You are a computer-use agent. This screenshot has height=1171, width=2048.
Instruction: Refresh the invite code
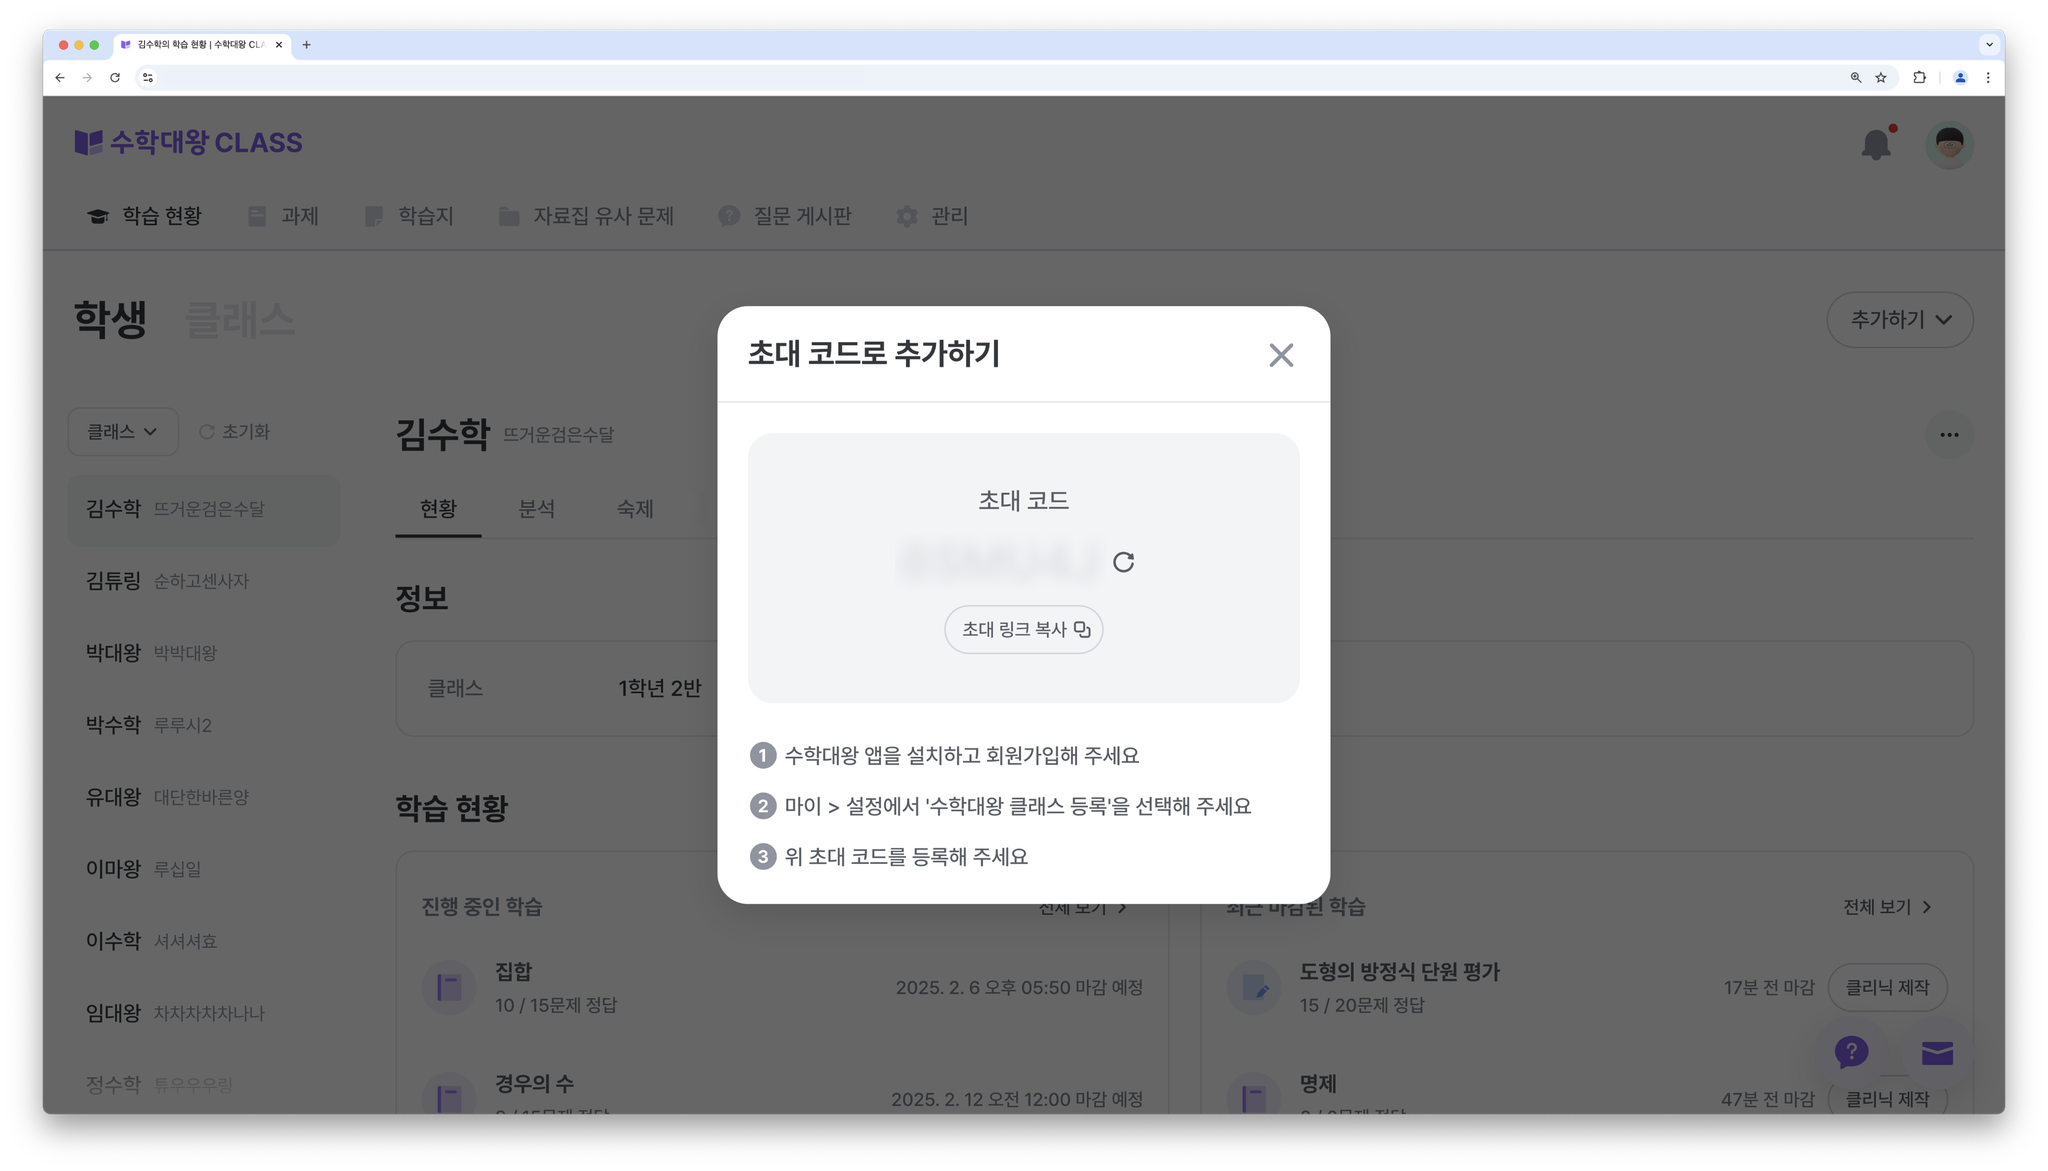point(1124,562)
